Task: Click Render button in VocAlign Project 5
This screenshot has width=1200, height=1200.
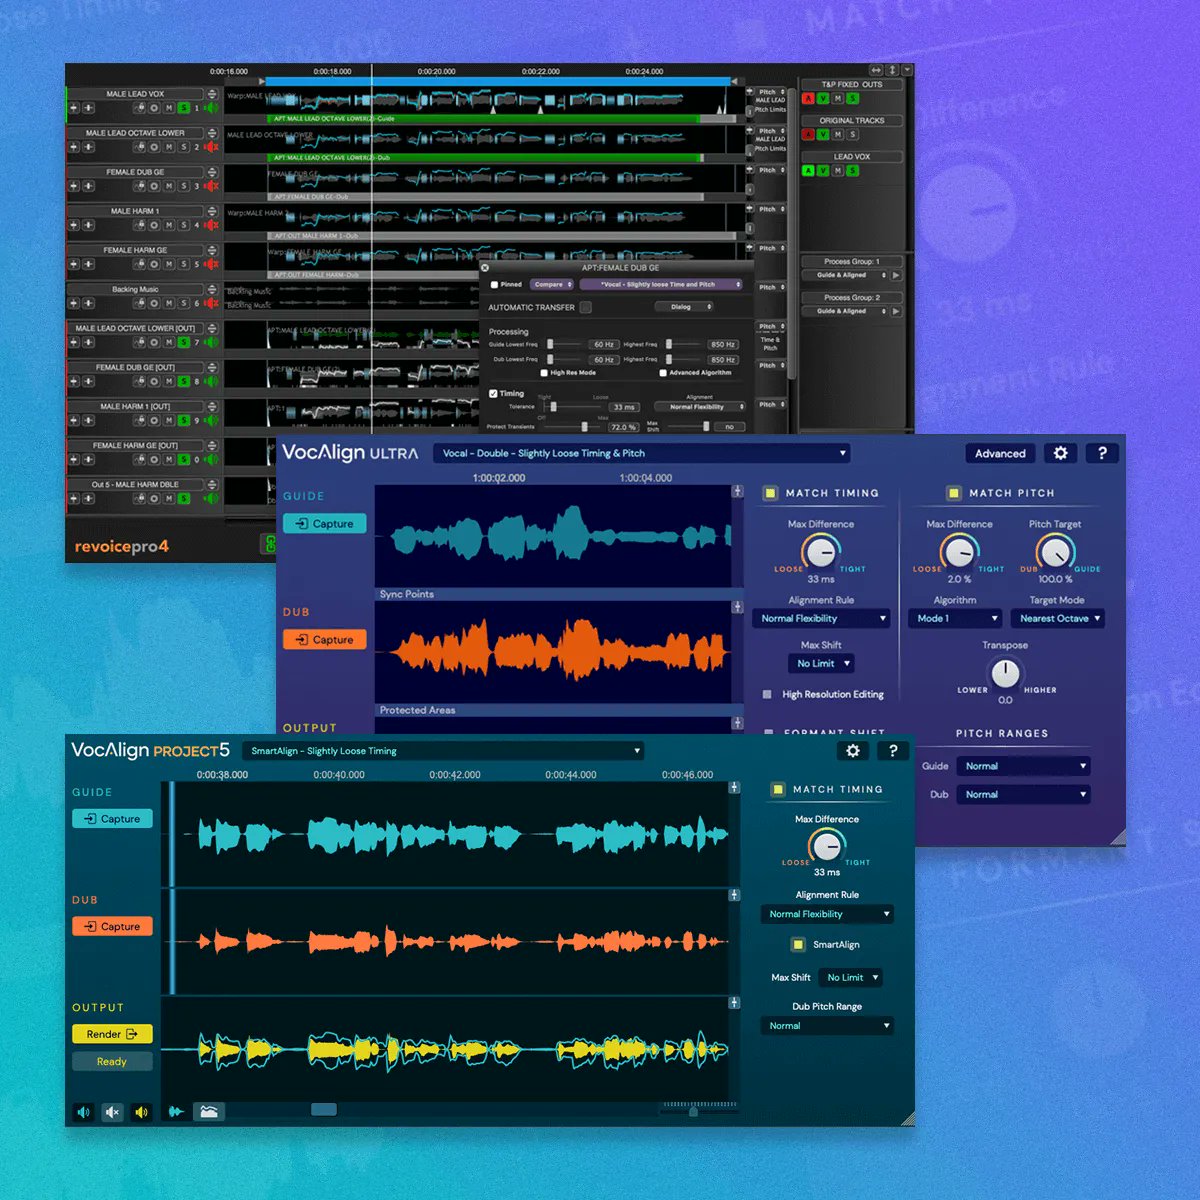Action: click(112, 1034)
